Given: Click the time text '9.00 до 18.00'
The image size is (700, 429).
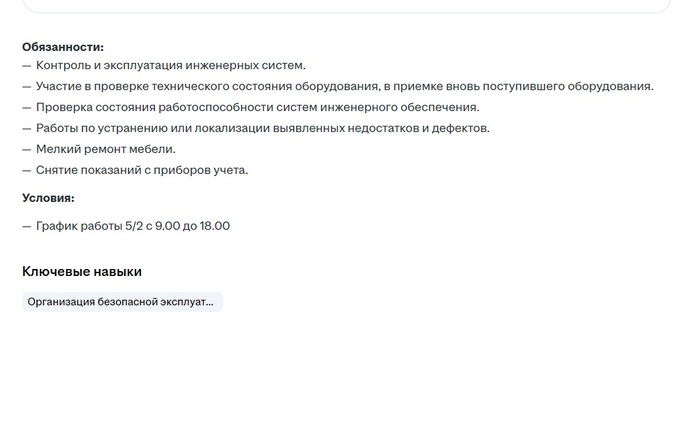Looking at the screenshot, I should 192,226.
